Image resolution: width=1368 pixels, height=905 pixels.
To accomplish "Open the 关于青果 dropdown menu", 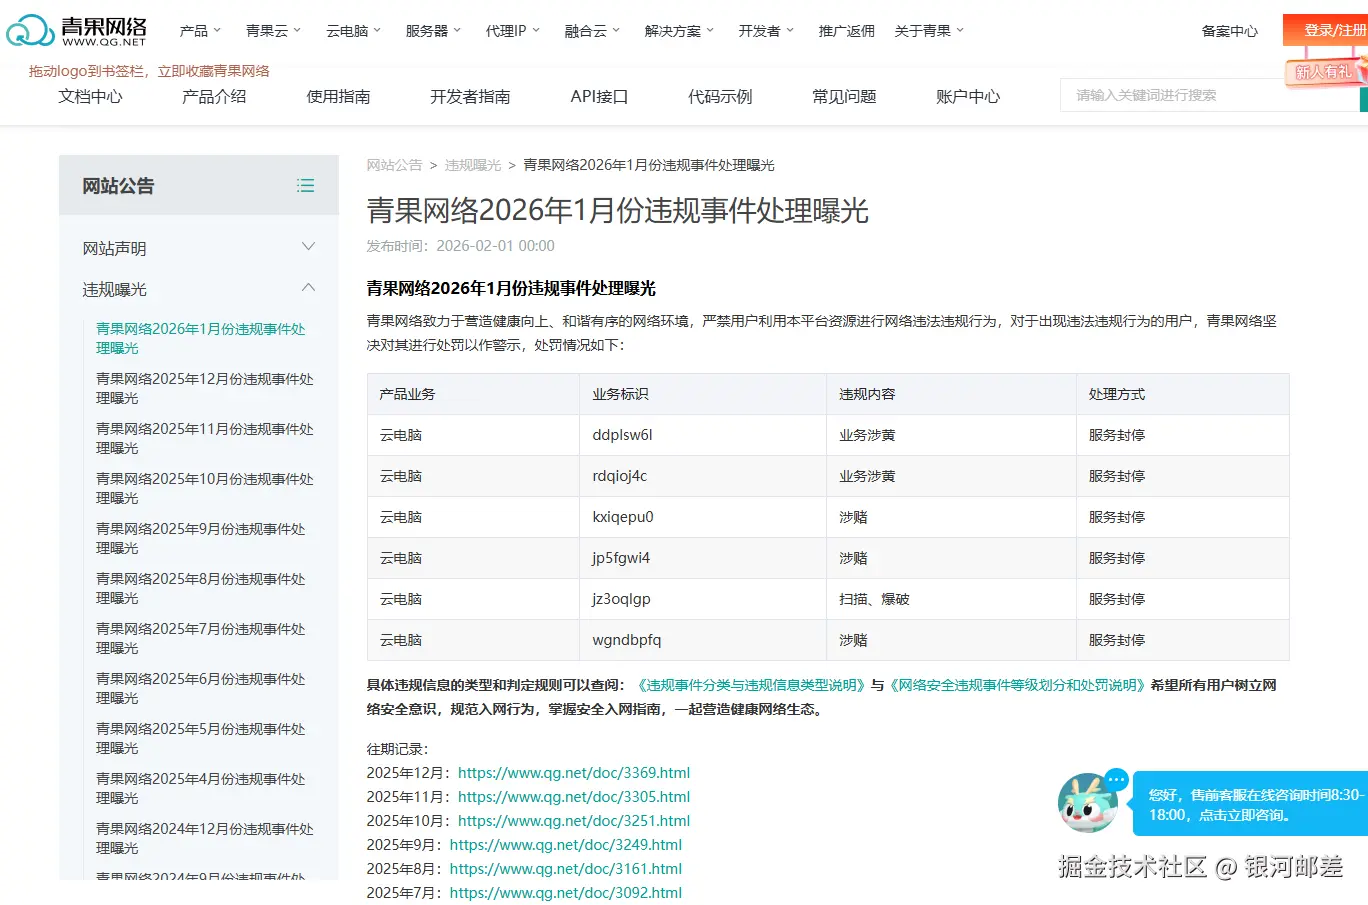I will coord(929,31).
